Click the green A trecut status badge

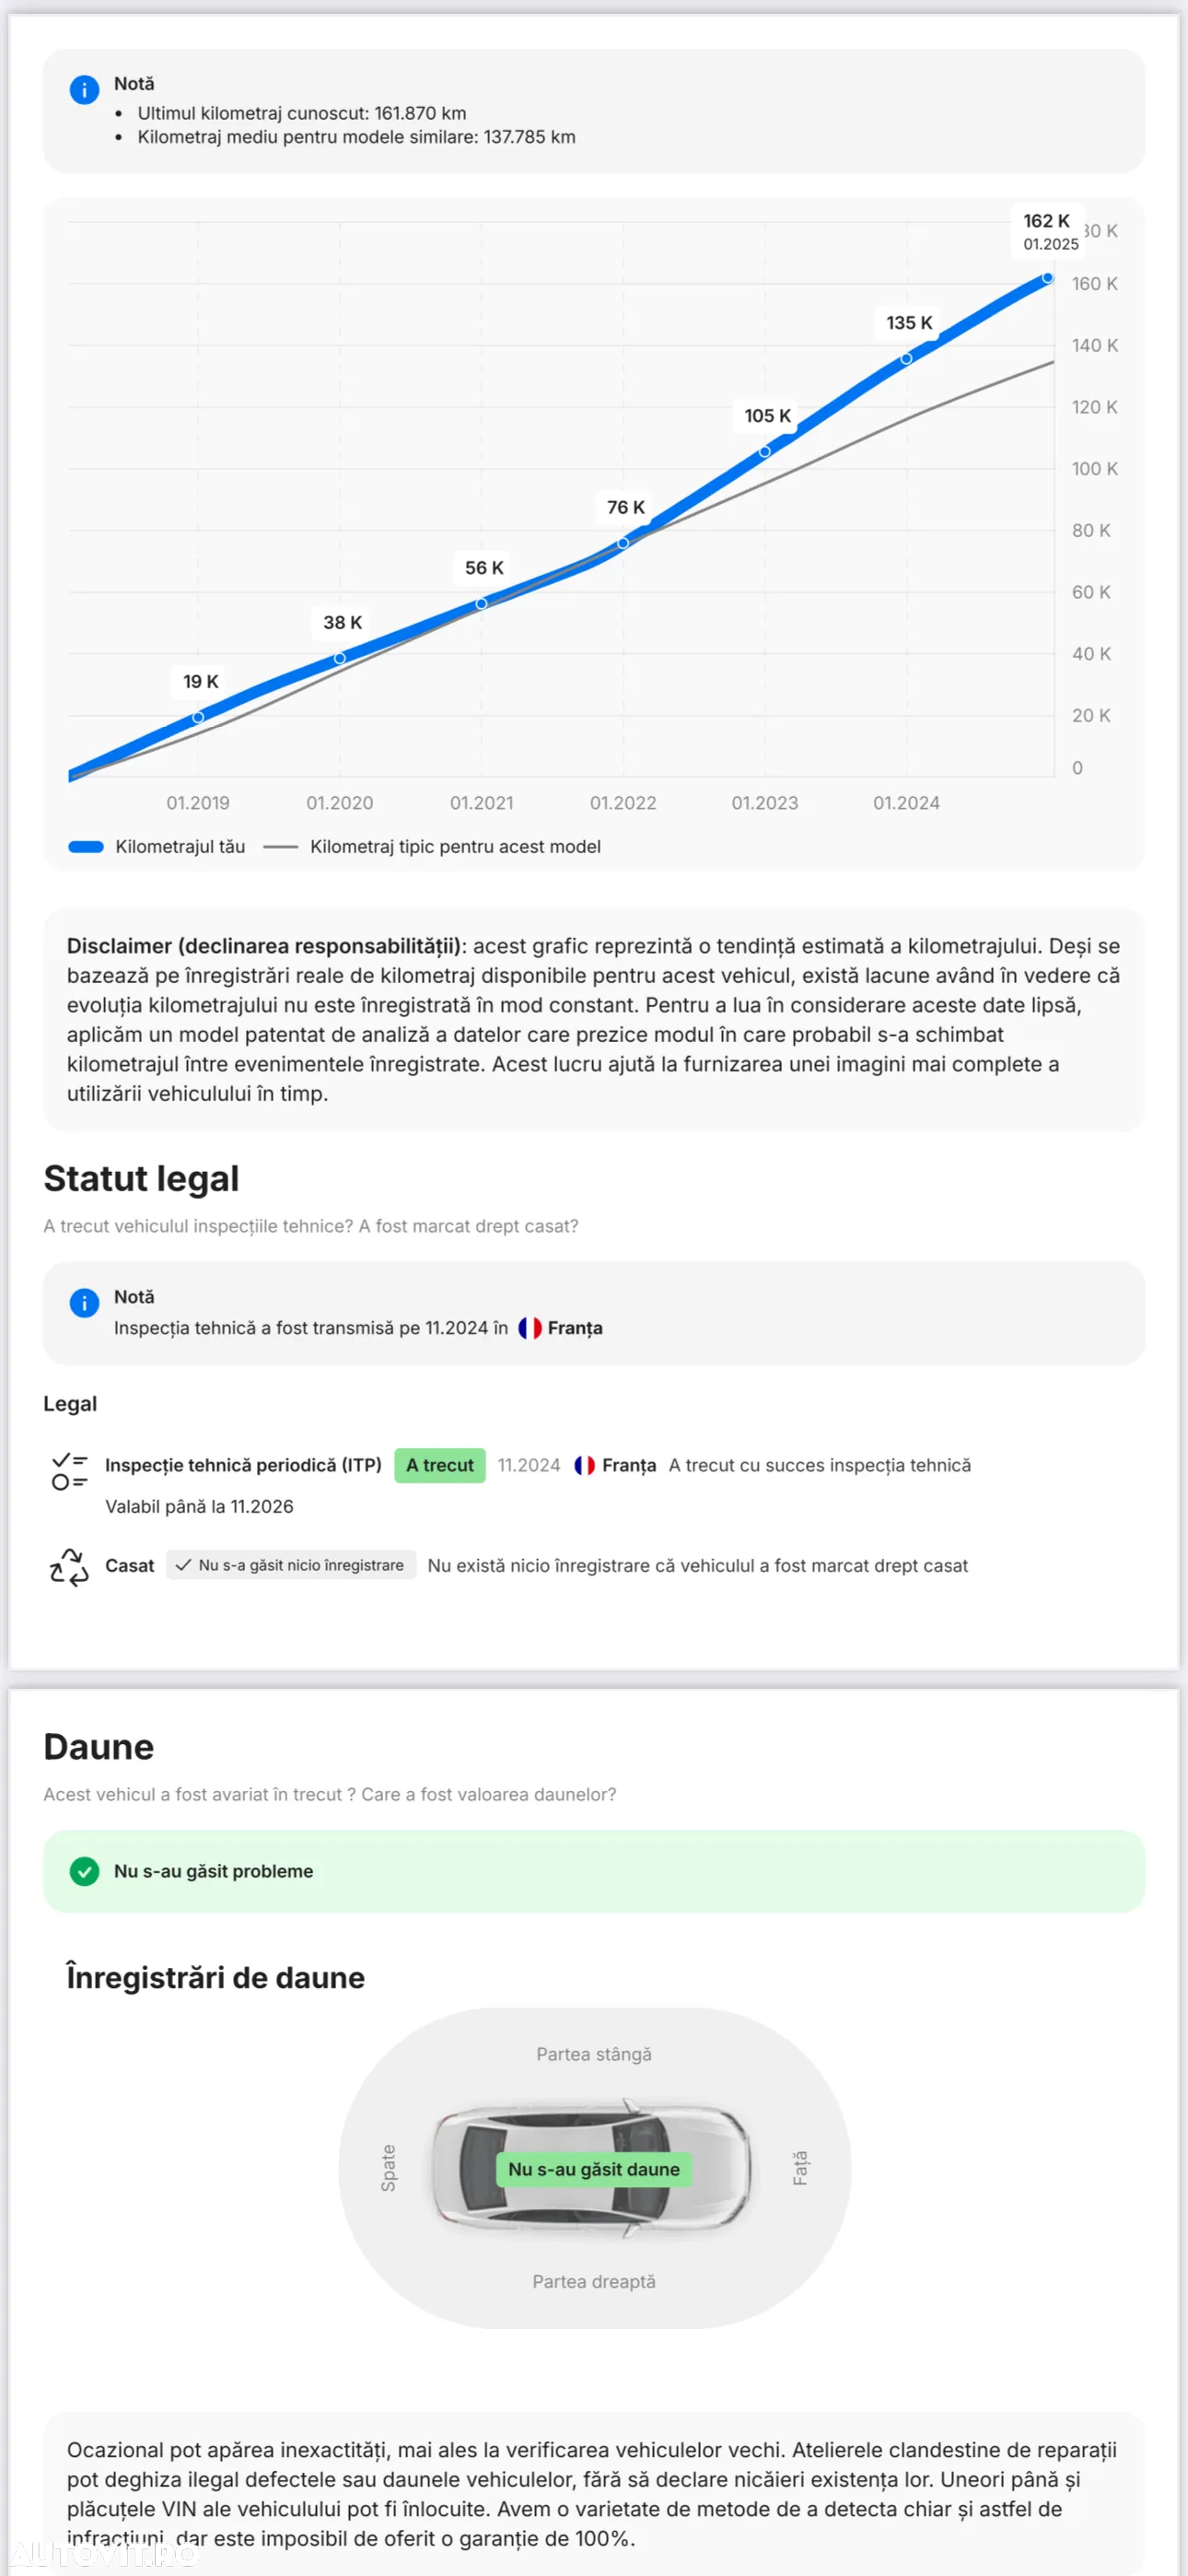point(440,1465)
